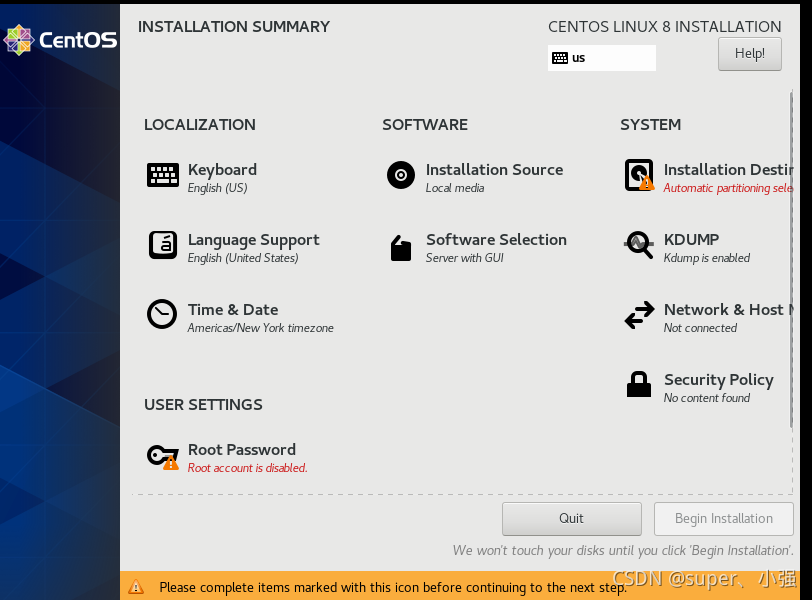Click the Language Support icon
Image resolution: width=812 pixels, height=600 pixels.
point(163,245)
